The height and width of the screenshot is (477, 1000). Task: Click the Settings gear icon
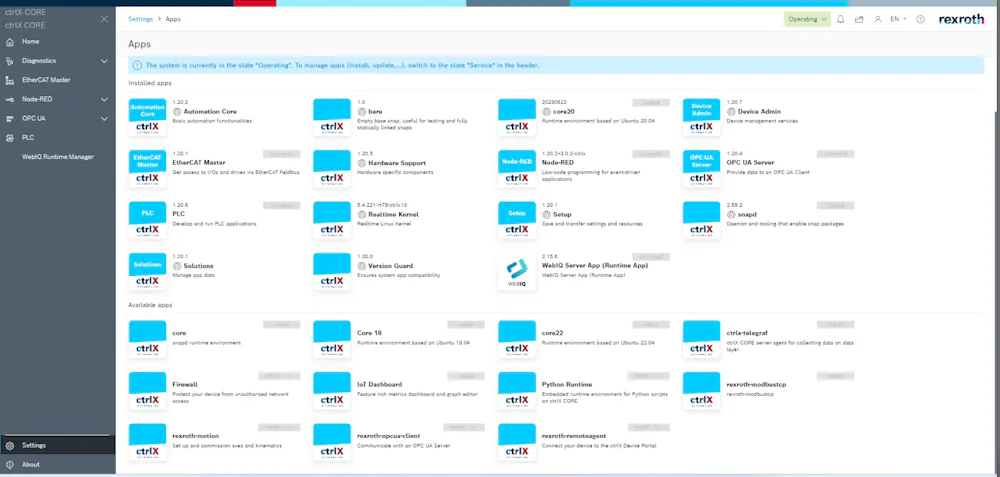tap(10, 445)
